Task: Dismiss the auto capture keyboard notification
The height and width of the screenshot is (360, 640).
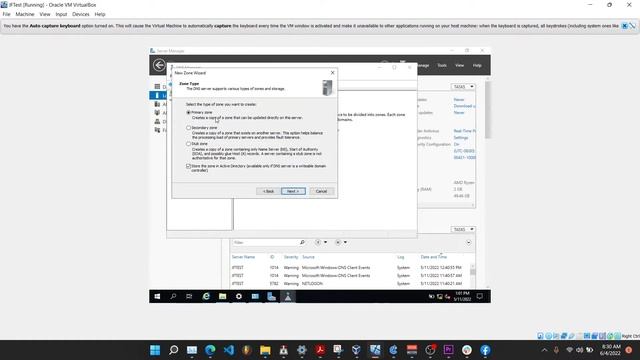Action: pyautogui.click(x=624, y=26)
